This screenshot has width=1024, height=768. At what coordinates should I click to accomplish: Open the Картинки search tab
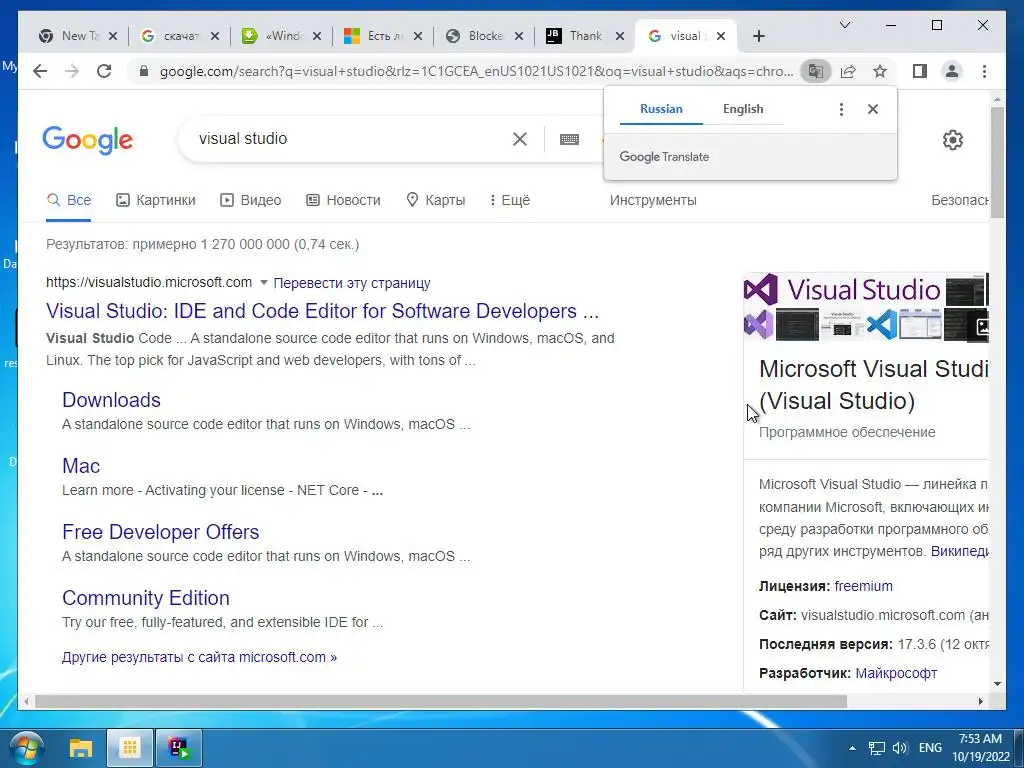coord(156,200)
